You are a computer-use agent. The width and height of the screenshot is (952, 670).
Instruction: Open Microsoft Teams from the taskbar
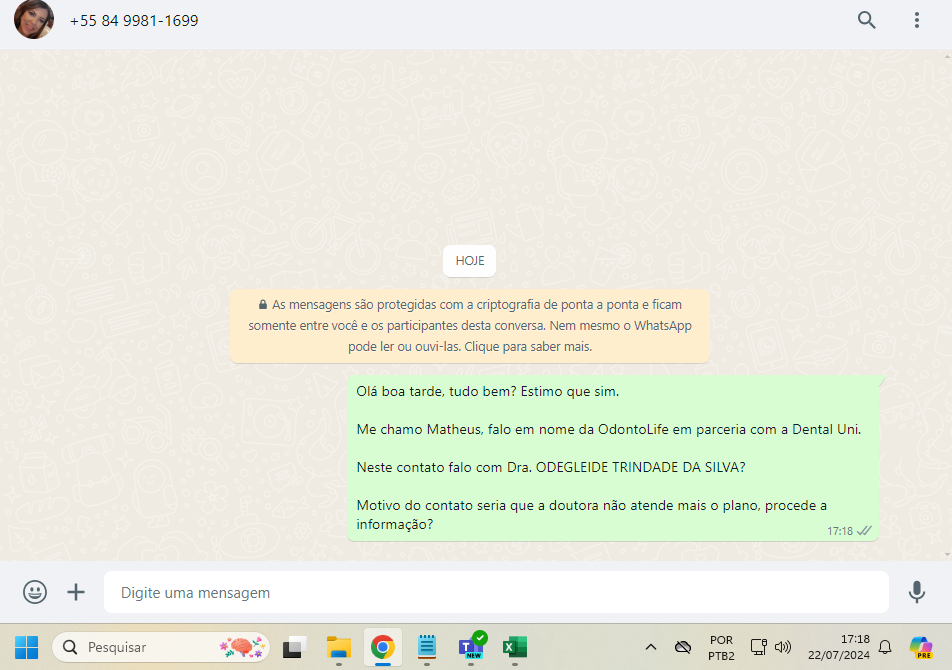pyautogui.click(x=471, y=646)
